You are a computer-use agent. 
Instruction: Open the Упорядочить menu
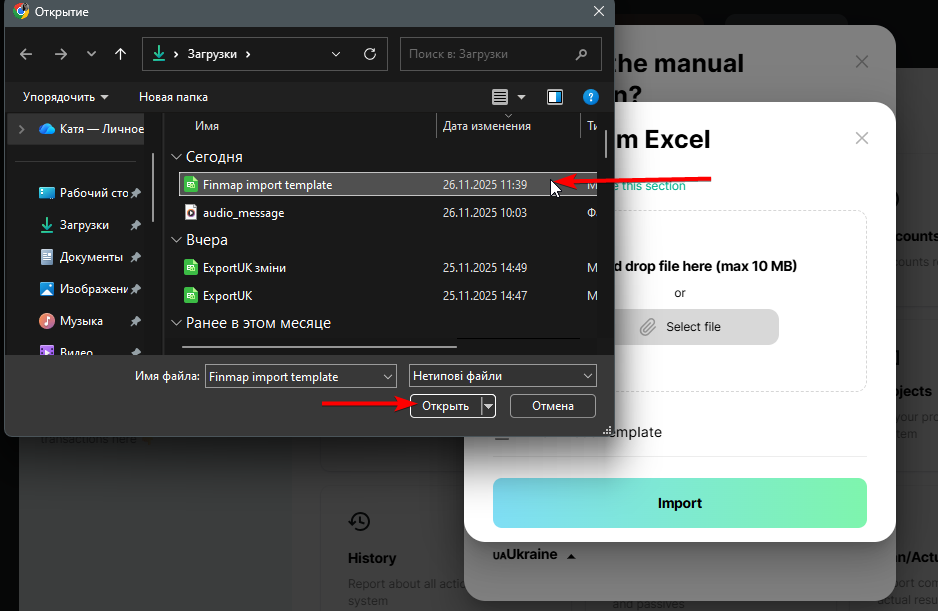(x=66, y=97)
